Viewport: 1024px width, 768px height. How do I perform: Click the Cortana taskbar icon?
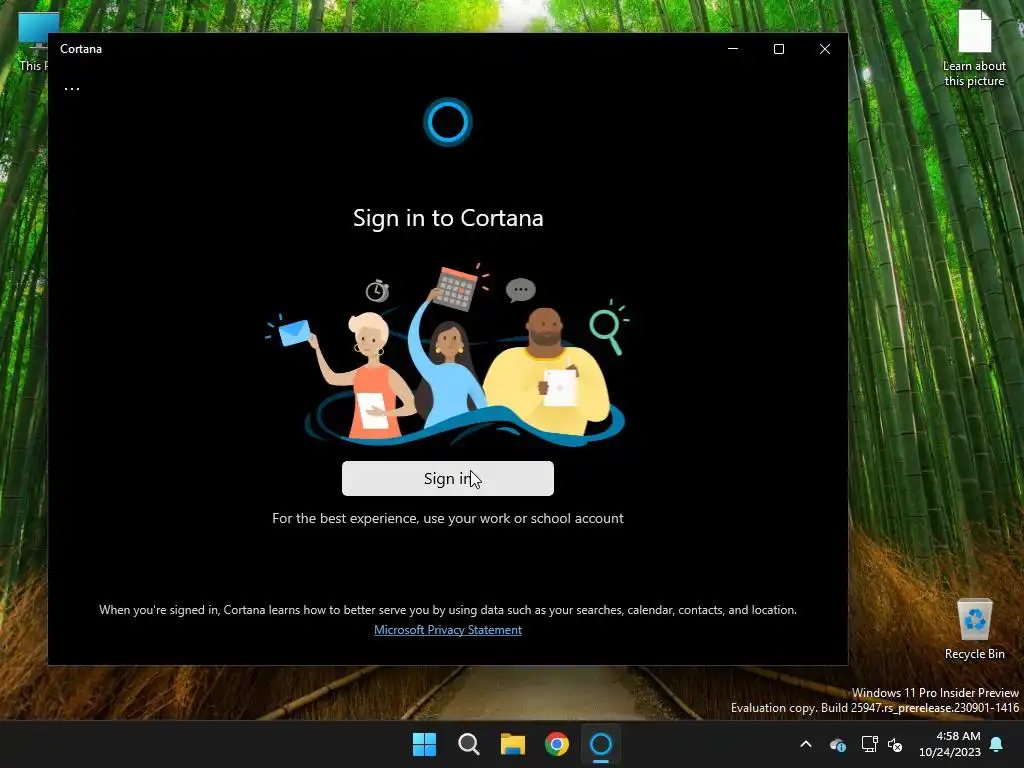[x=601, y=744]
